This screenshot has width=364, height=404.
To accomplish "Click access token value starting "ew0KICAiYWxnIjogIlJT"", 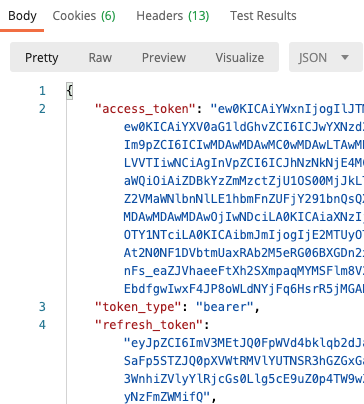I will (x=287, y=109).
